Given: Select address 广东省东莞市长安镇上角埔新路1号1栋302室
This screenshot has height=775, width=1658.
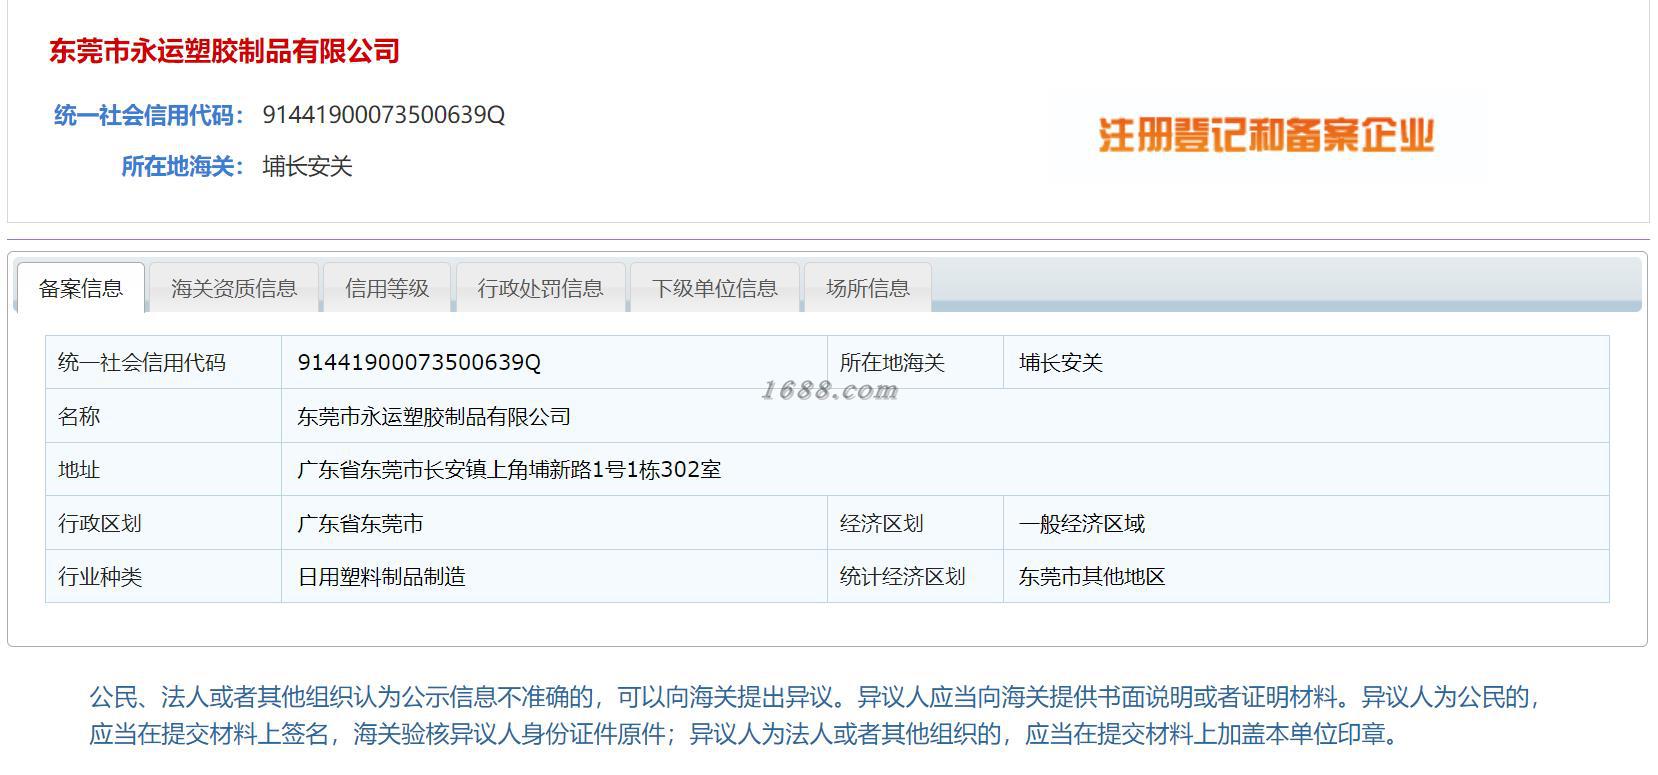Looking at the screenshot, I should [509, 469].
